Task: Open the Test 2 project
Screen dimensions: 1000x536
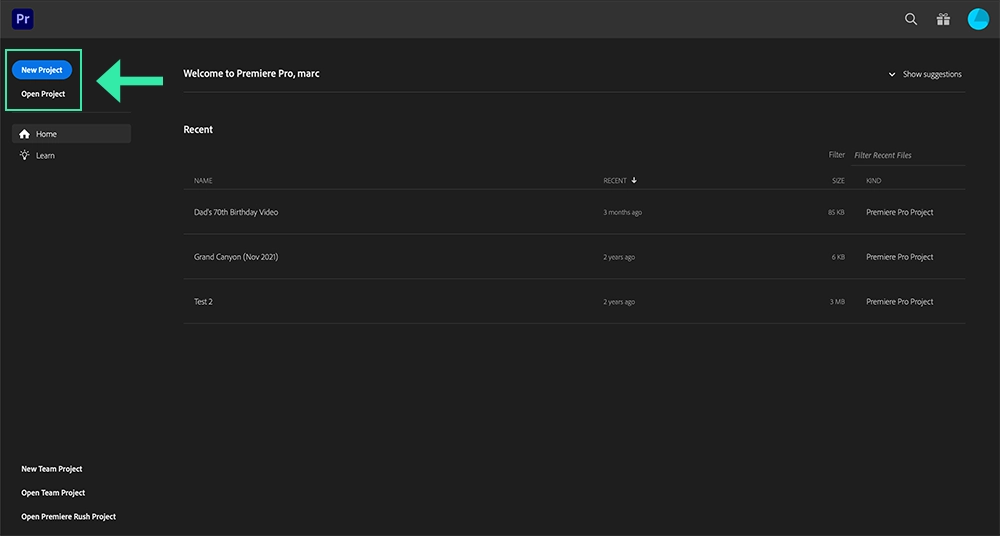Action: click(203, 301)
